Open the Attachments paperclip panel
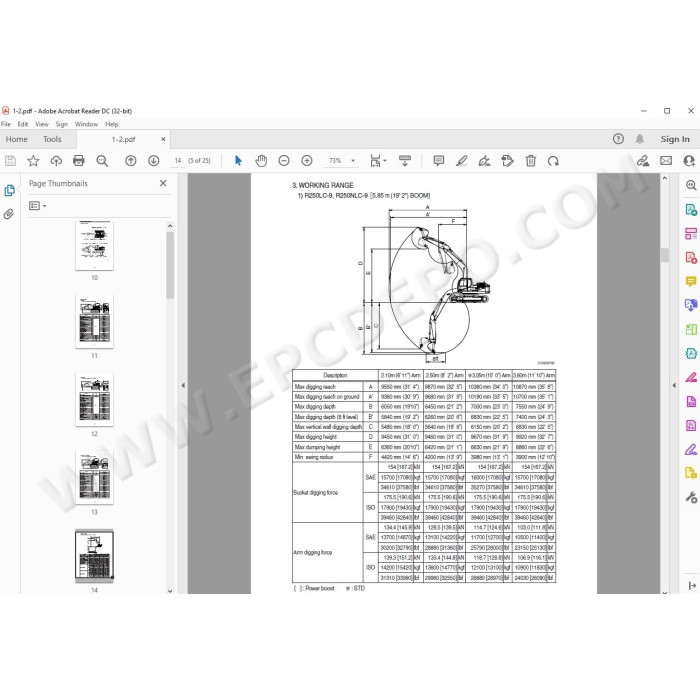Screen dimensions: 700x700 click(x=9, y=214)
